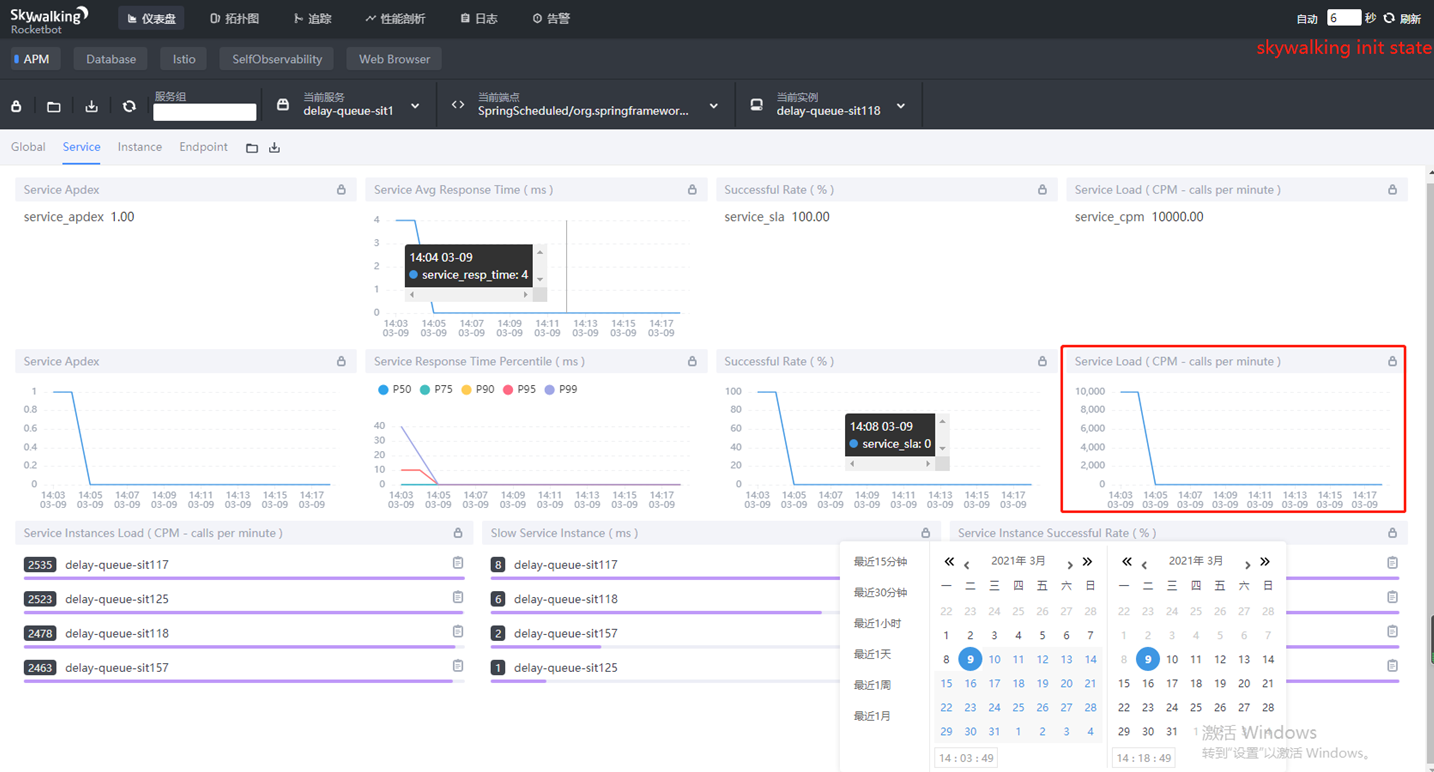This screenshot has height=772, width=1434.
Task: Click clipboard icon for delay-queue-sit157 with 2463 CPM
Action: click(x=458, y=665)
